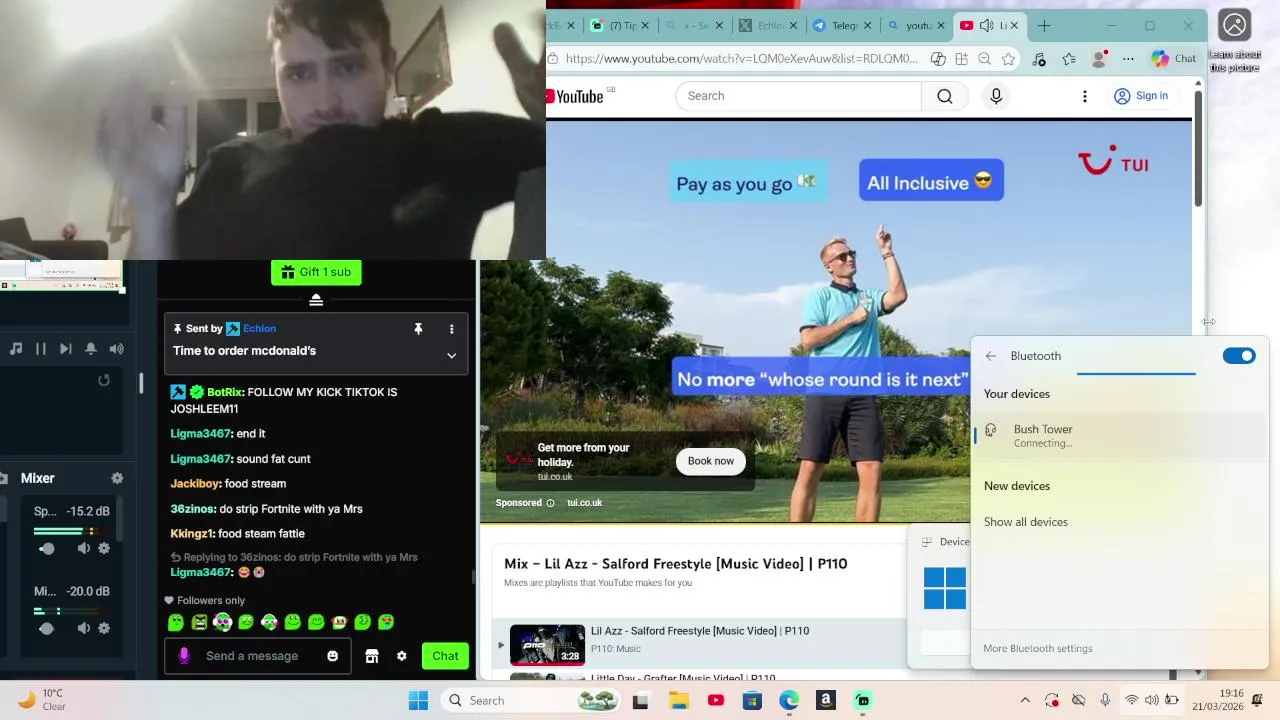This screenshot has height=720, width=1280.
Task: Click the browser address bar URL
Action: tap(741, 59)
